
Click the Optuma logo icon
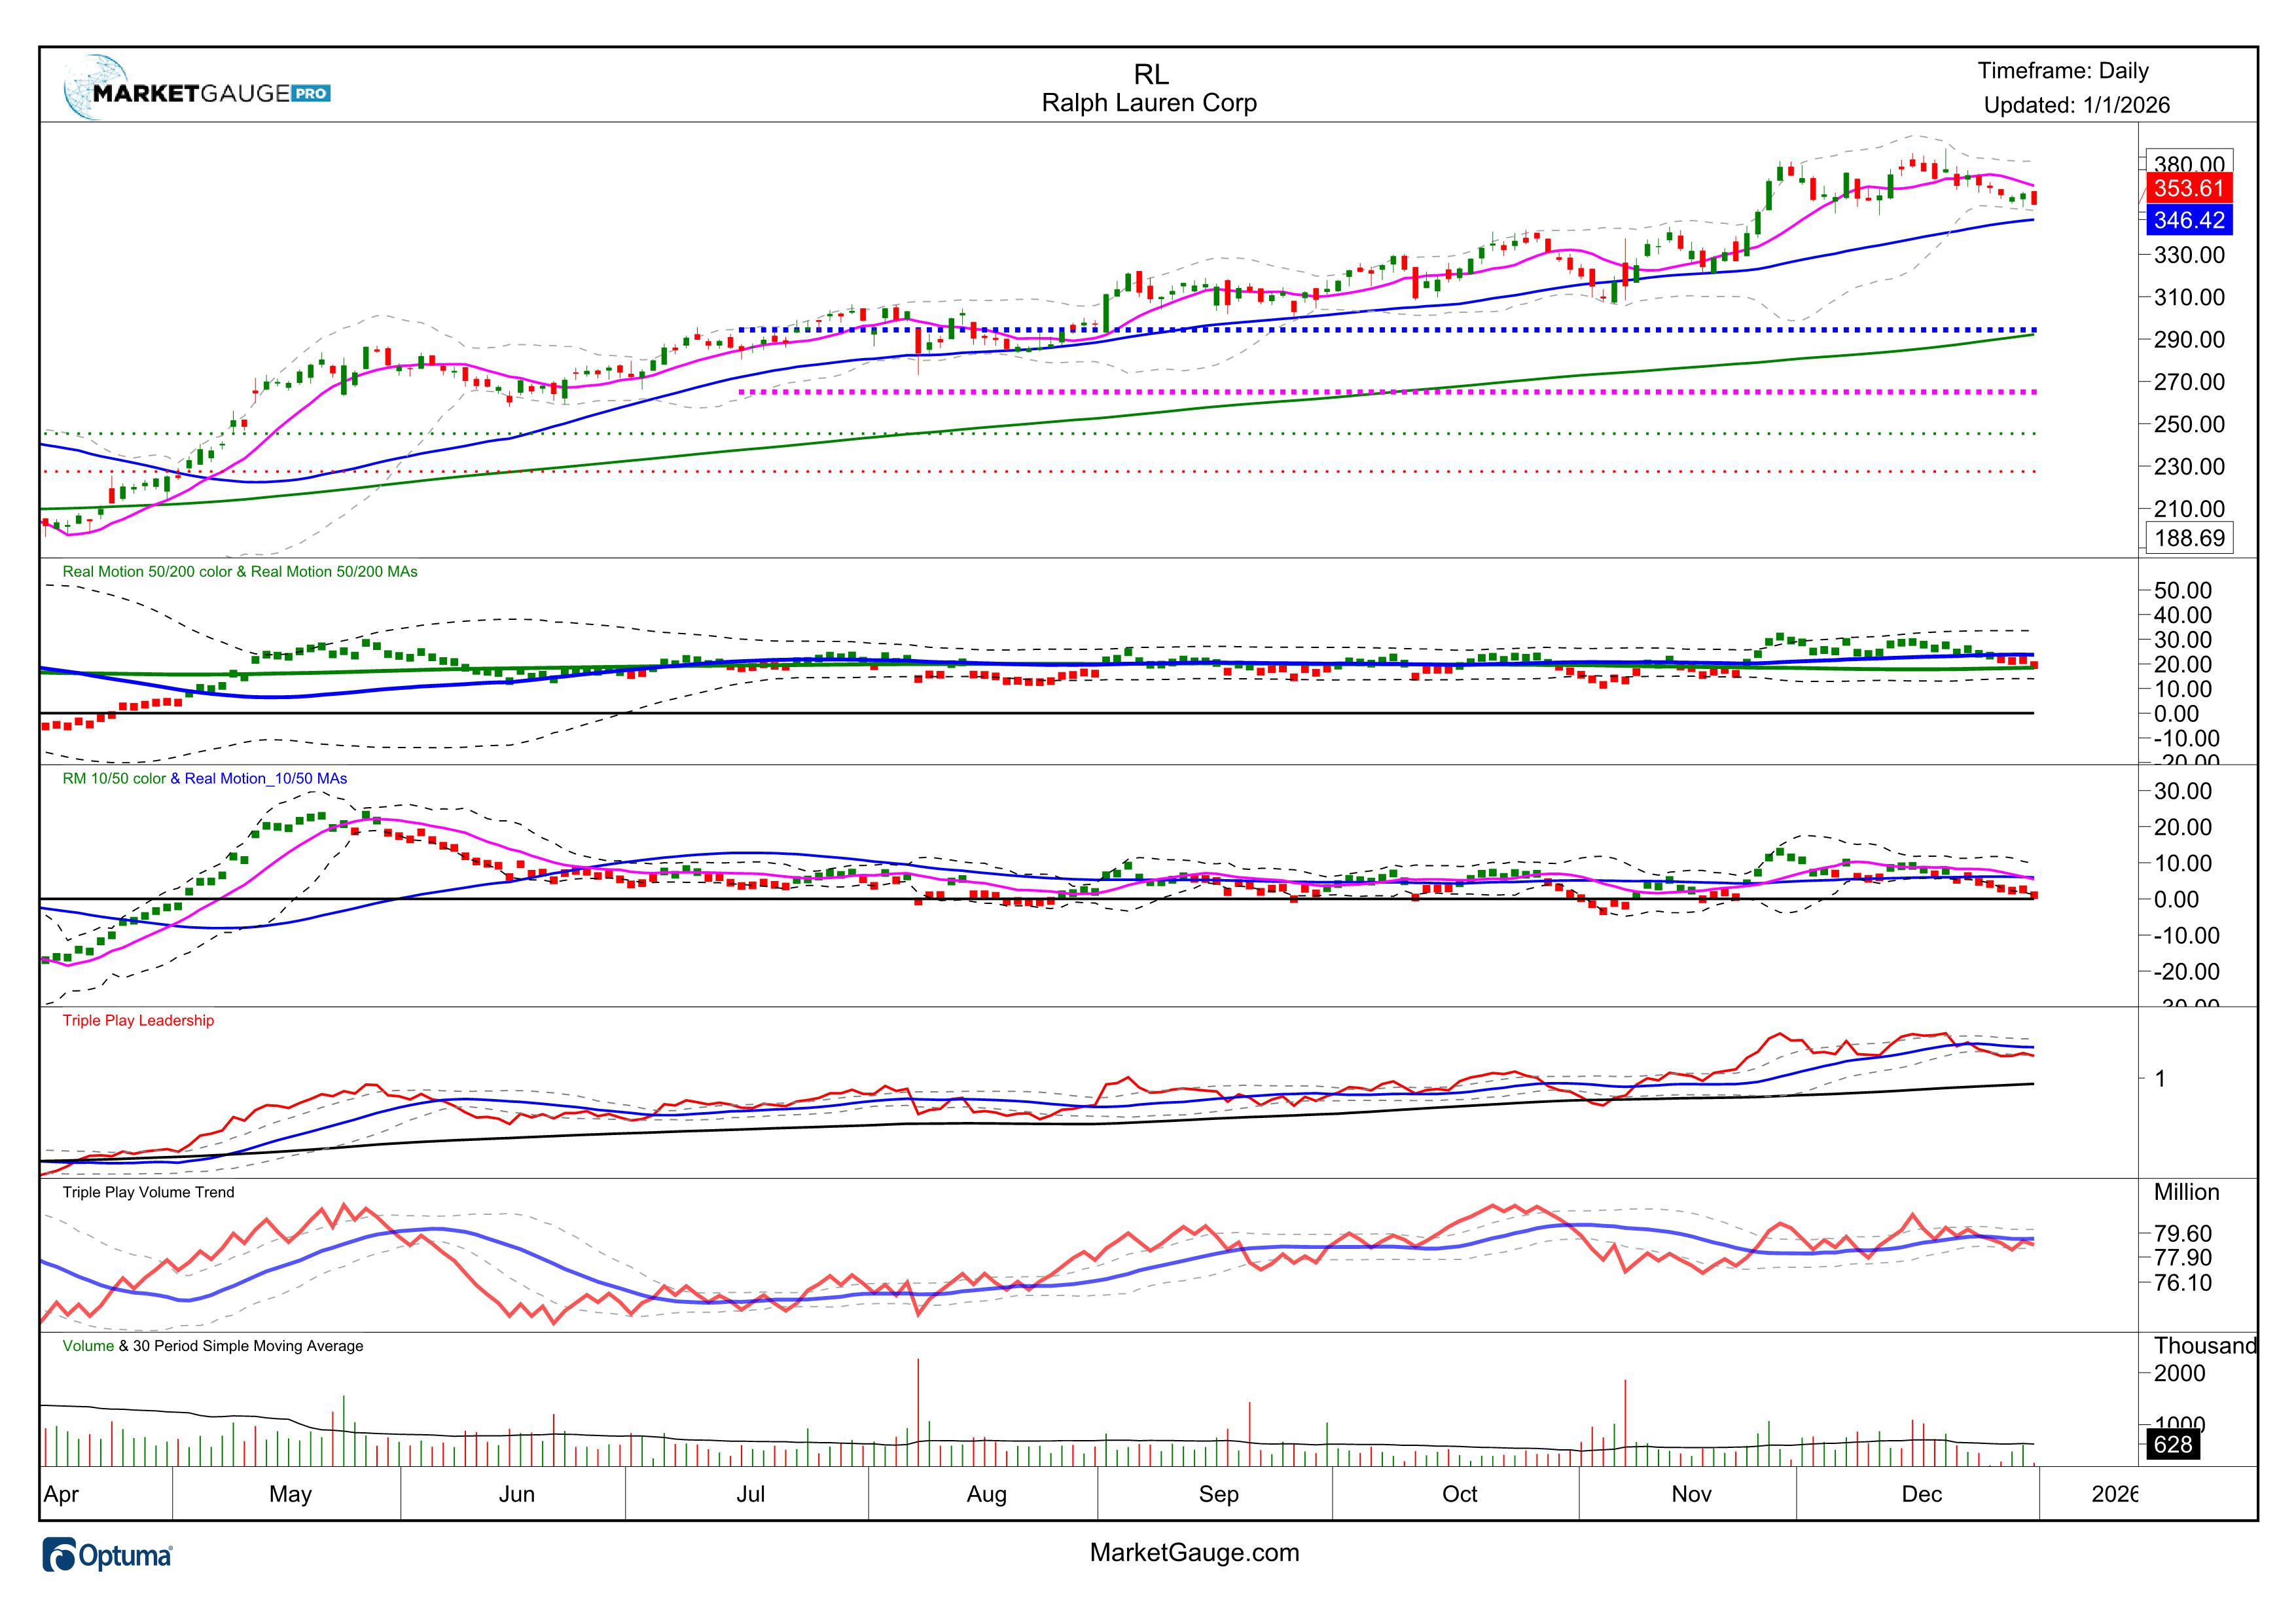pos(61,1556)
